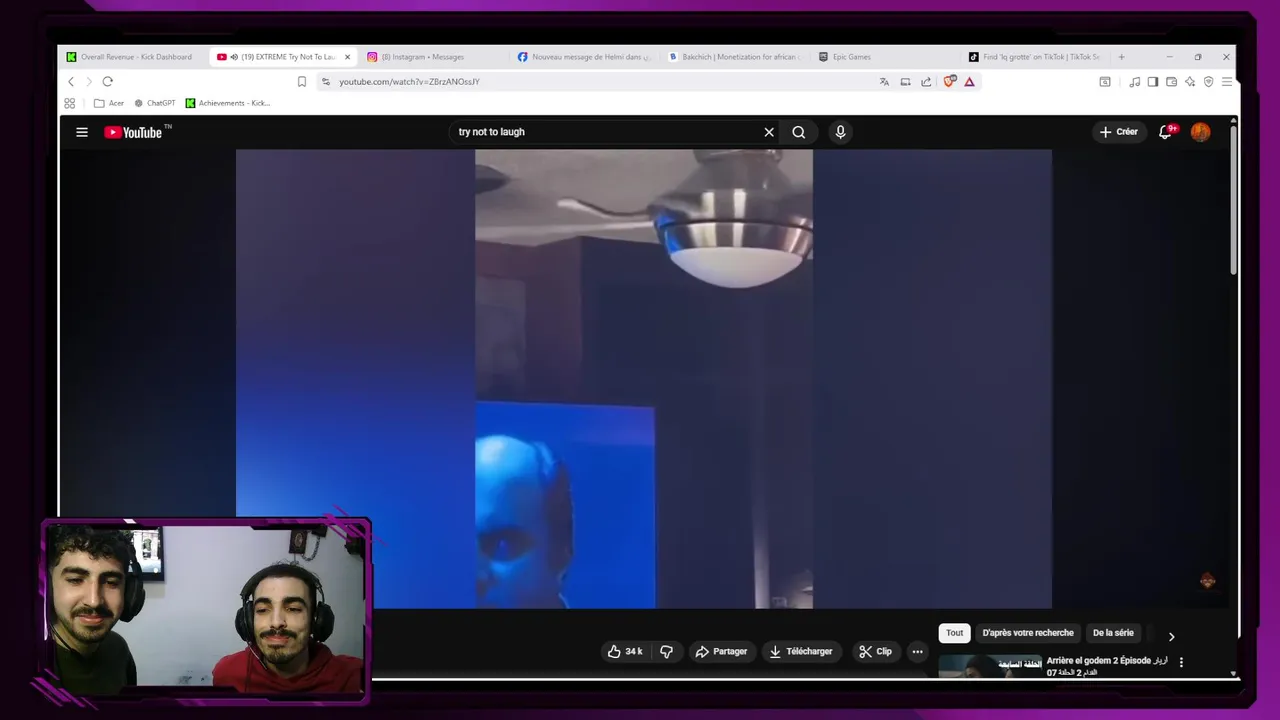The image size is (1280, 720).
Task: Open ChatGPT bookmark
Action: click(x=155, y=103)
